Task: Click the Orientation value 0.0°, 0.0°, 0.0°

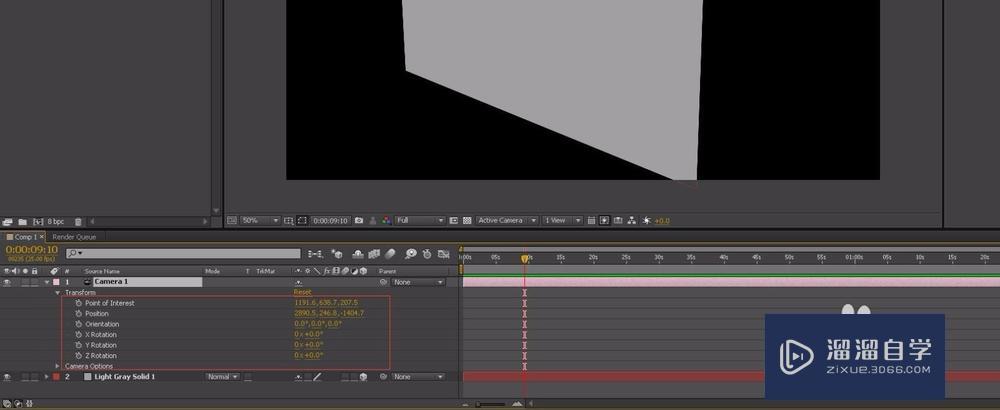Action: coord(318,324)
